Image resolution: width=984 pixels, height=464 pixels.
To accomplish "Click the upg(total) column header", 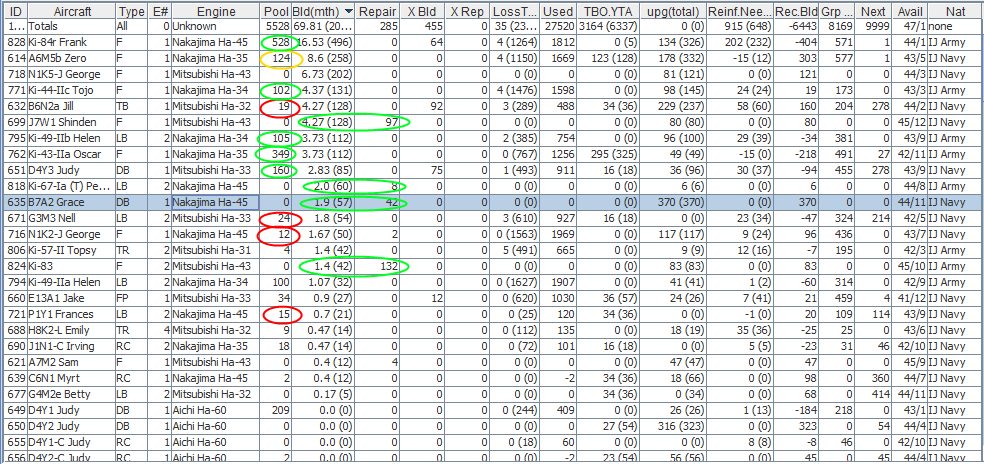I will click(673, 11).
